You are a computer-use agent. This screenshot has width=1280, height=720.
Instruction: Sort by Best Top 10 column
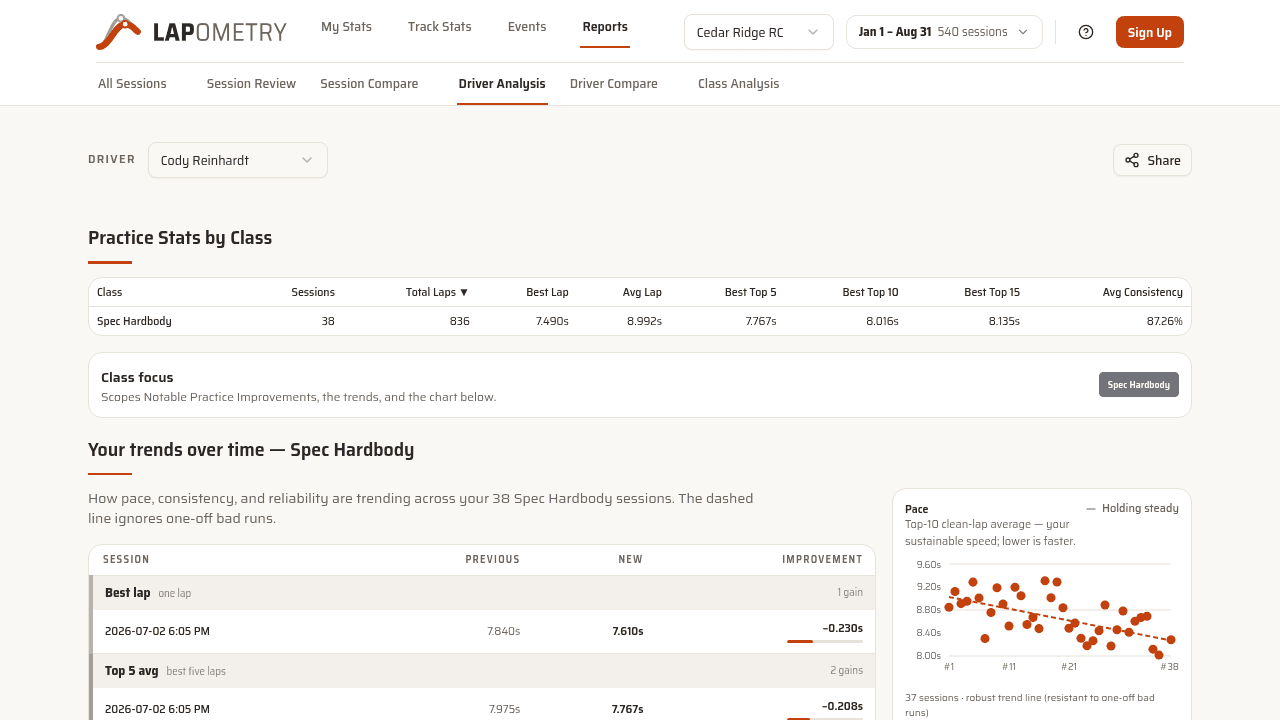coord(870,292)
